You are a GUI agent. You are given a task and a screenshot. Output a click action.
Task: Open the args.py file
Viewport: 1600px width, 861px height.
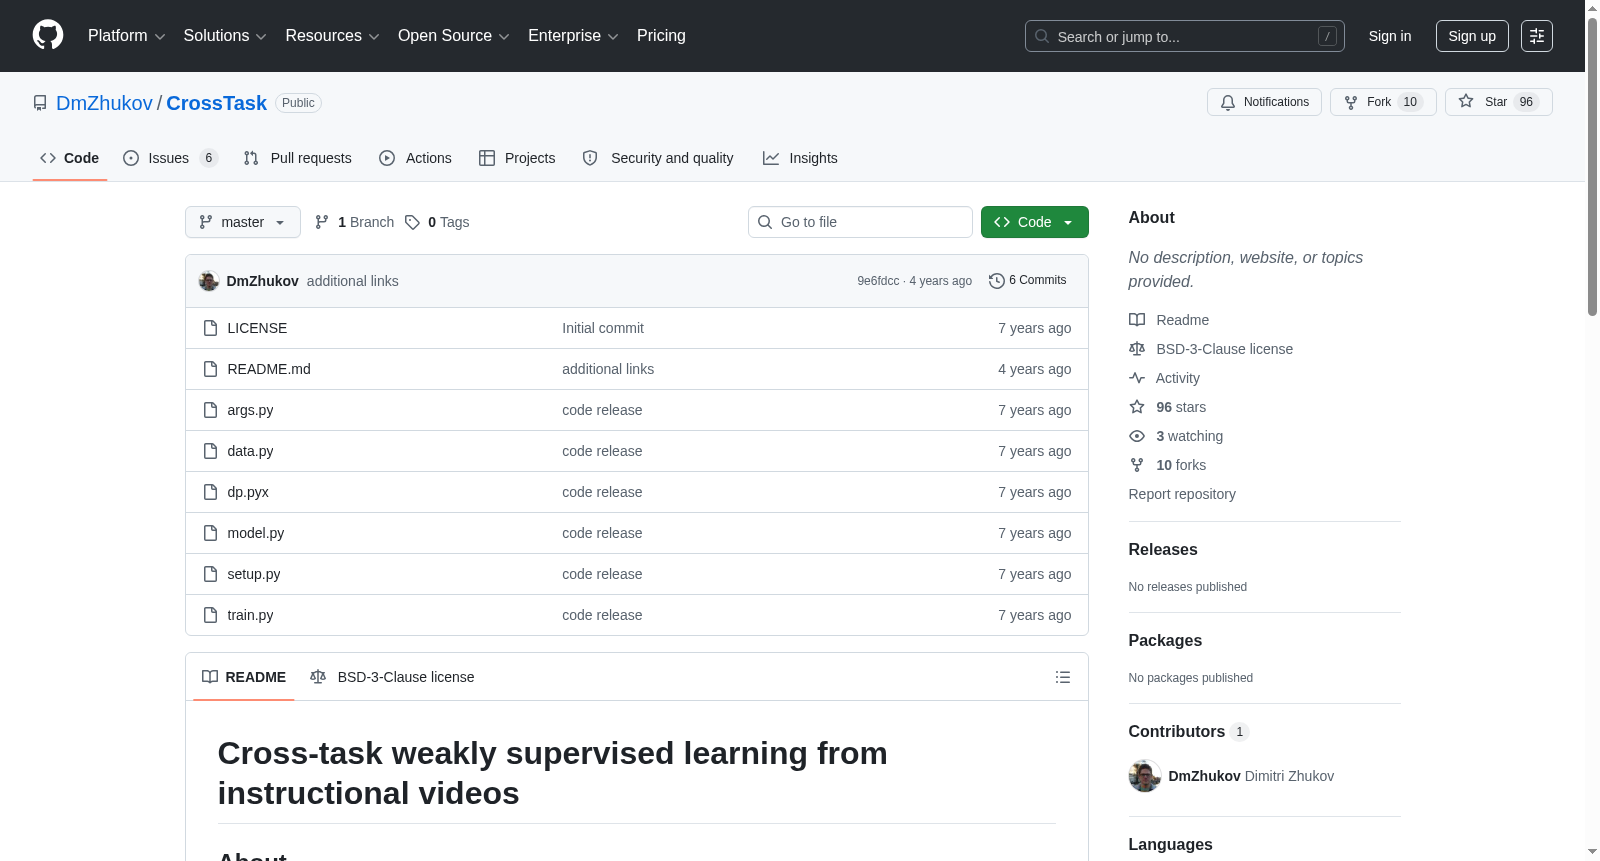tap(250, 410)
